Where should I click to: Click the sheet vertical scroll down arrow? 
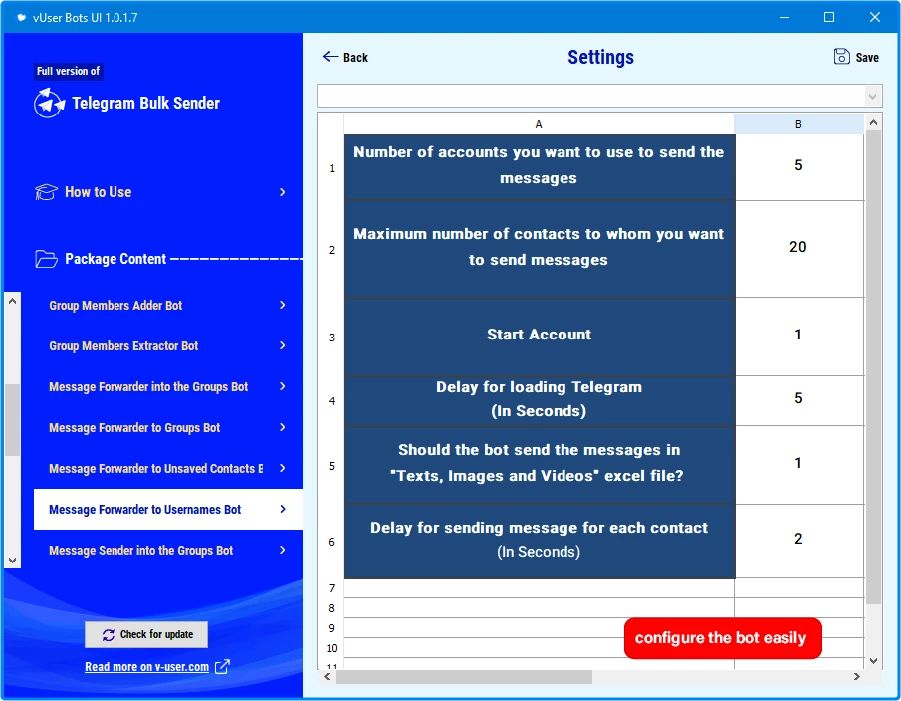[873, 661]
